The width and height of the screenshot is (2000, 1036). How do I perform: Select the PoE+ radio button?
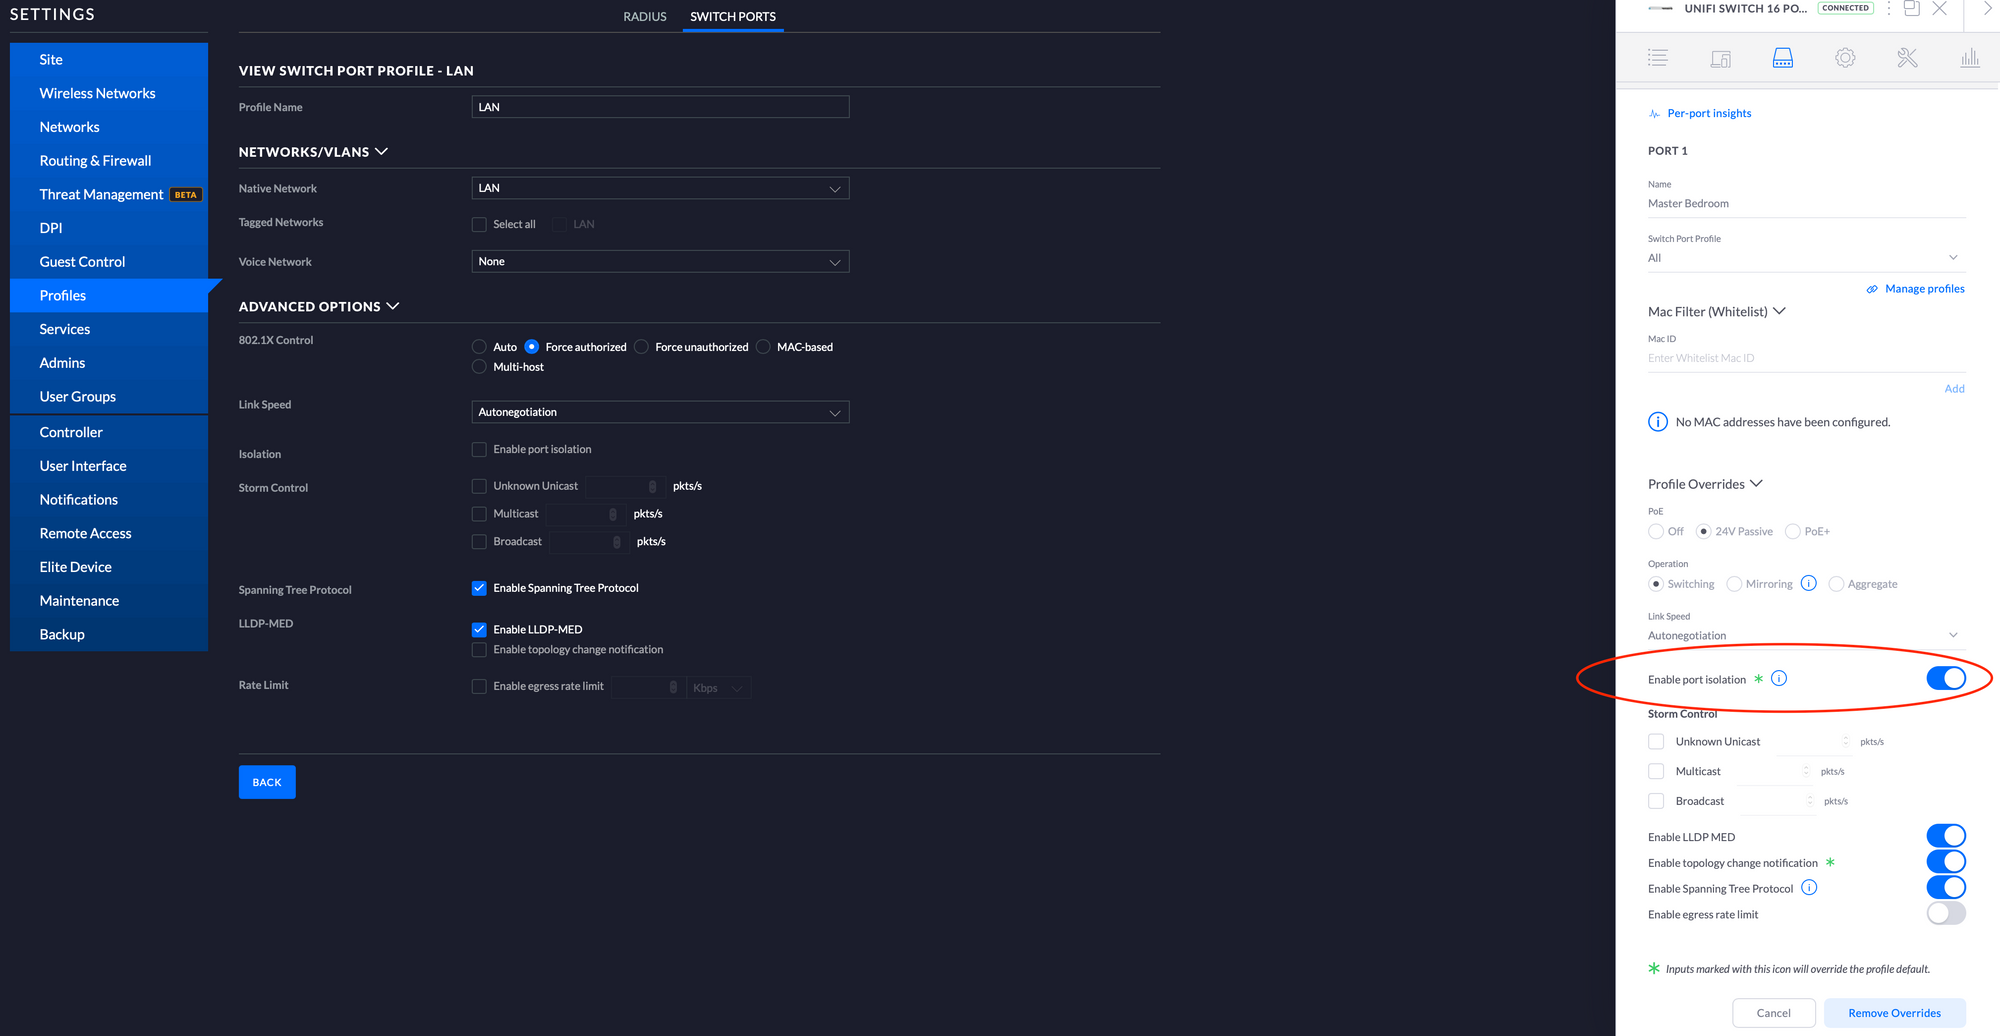coord(1793,531)
